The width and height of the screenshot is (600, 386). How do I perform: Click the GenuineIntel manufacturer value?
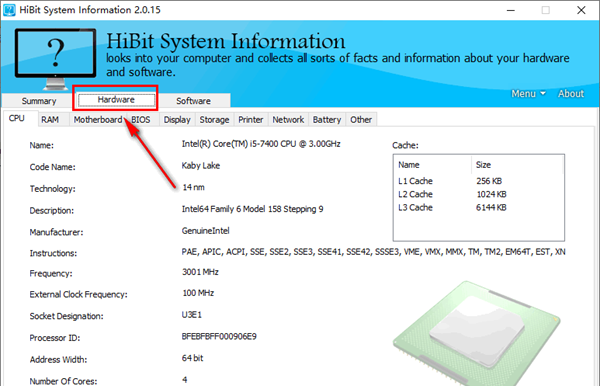[205, 231]
